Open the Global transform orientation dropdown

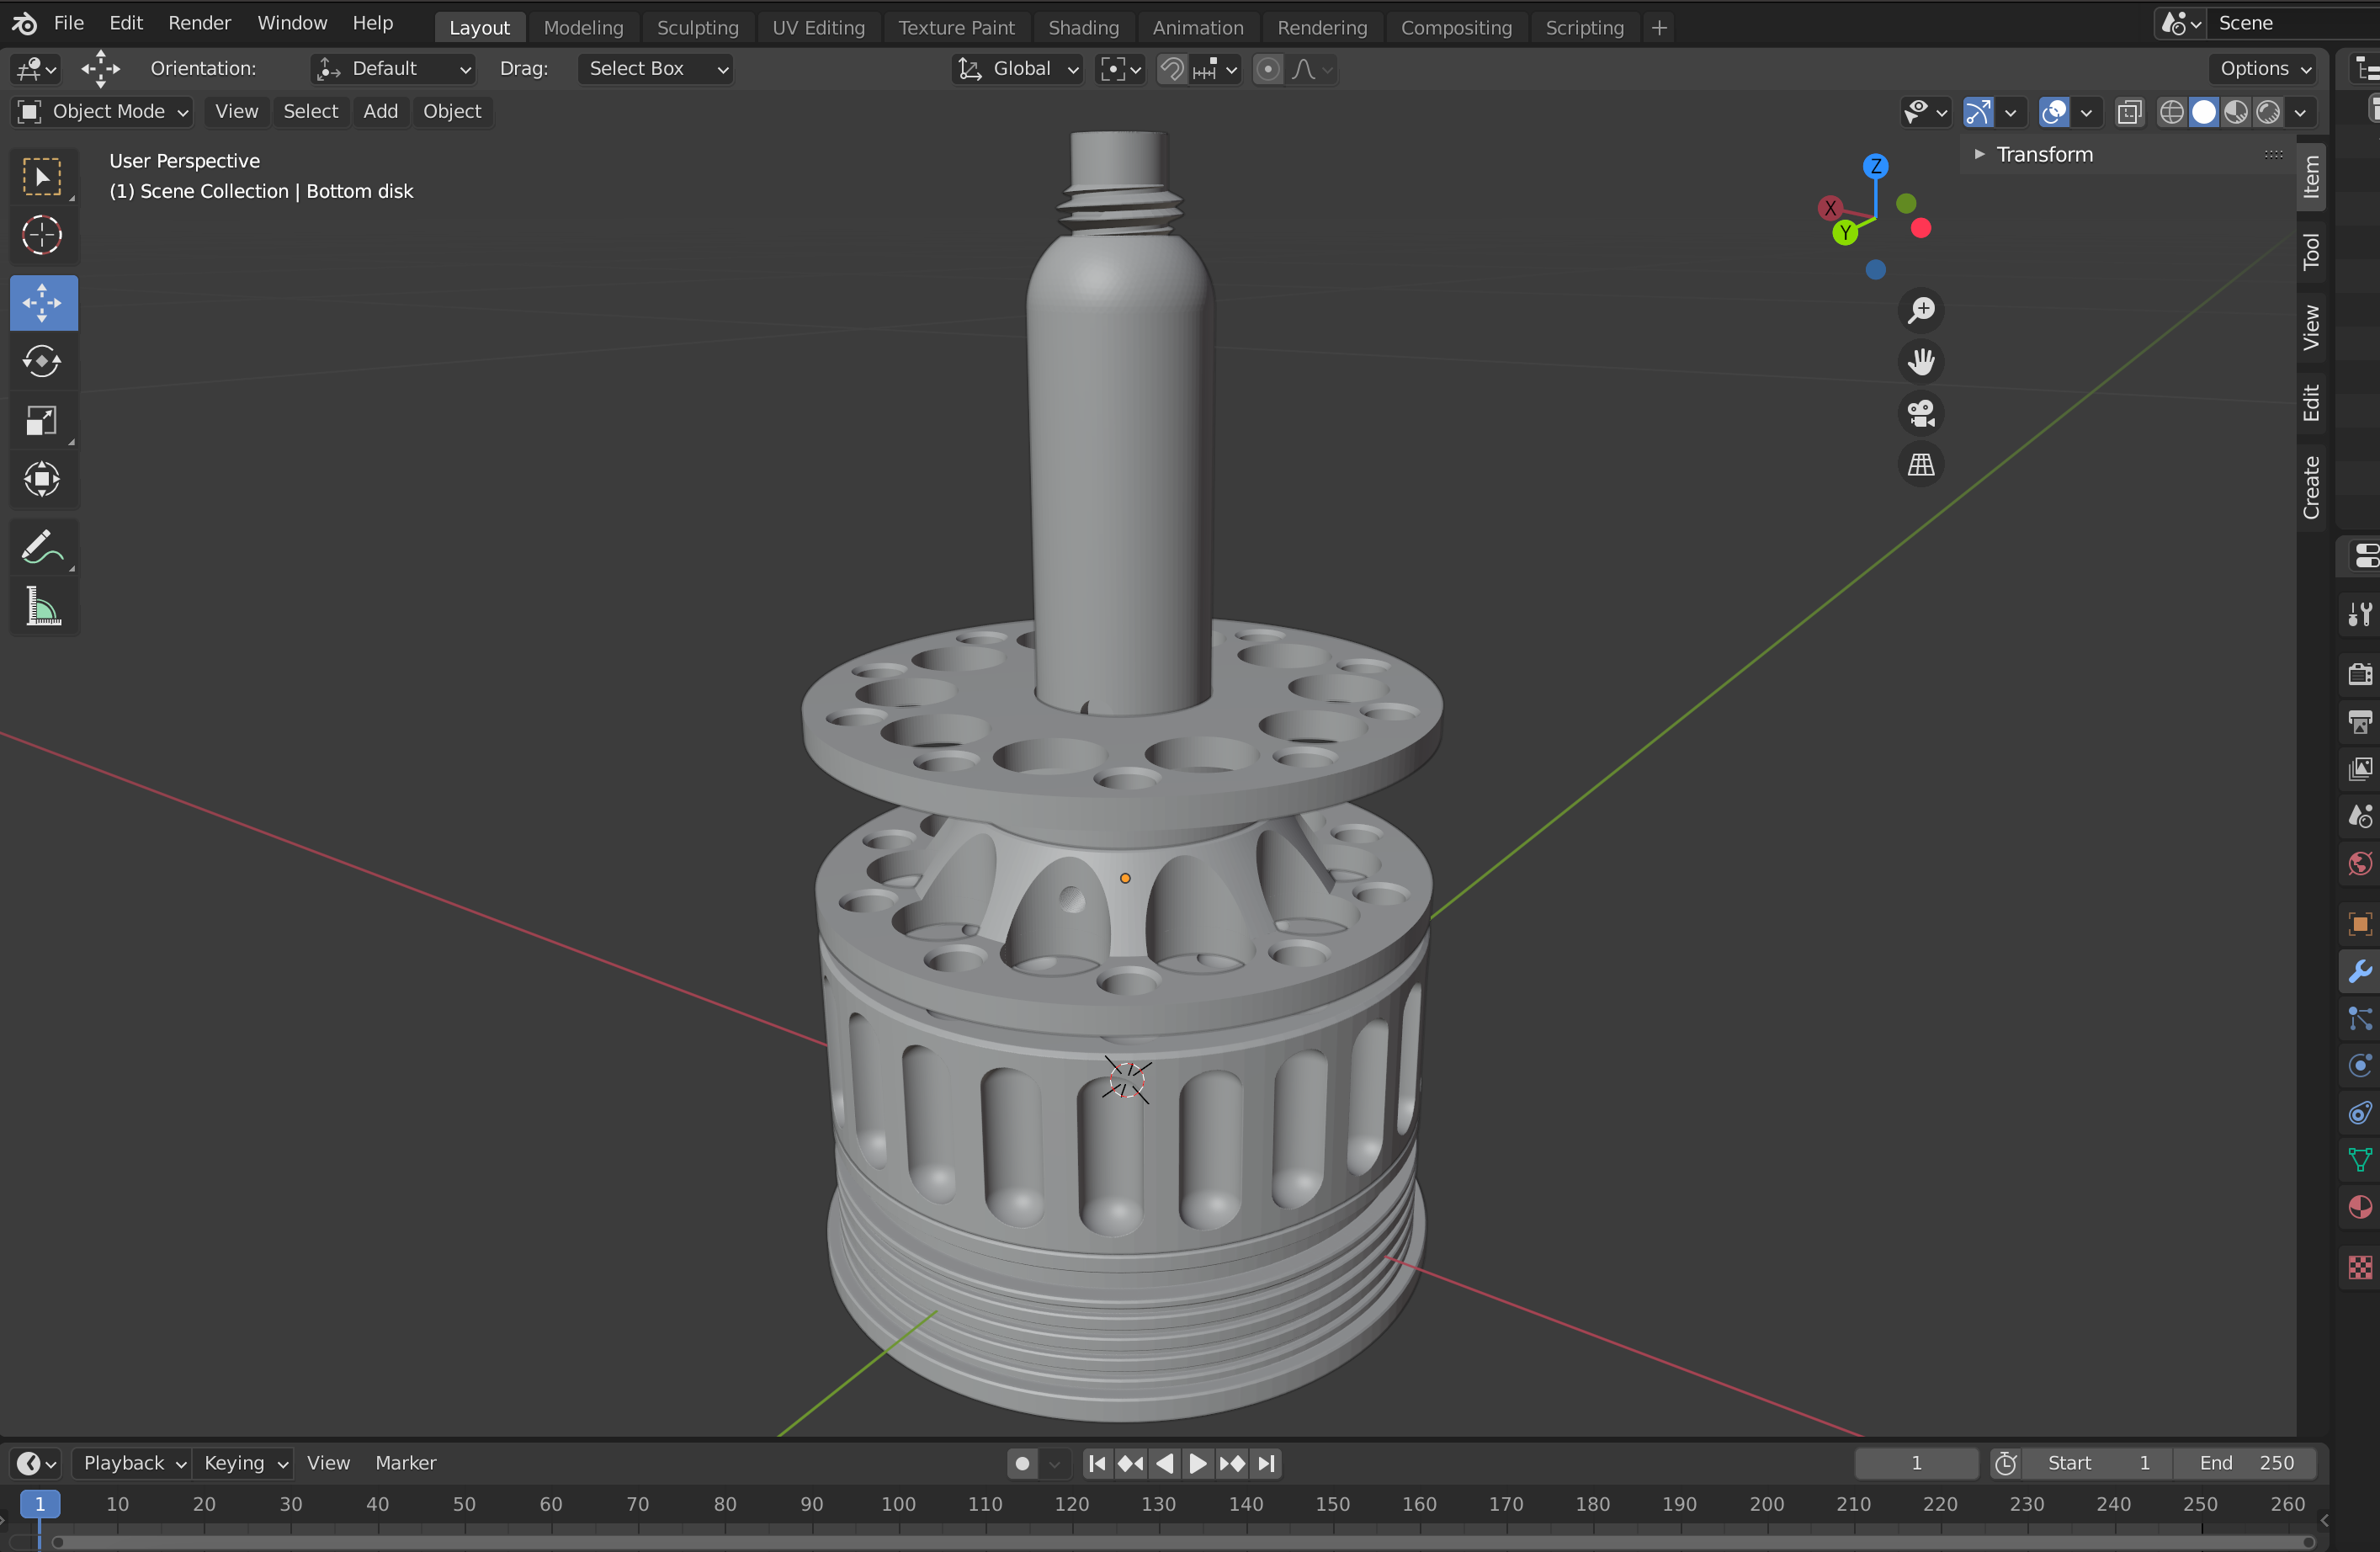pos(1017,69)
